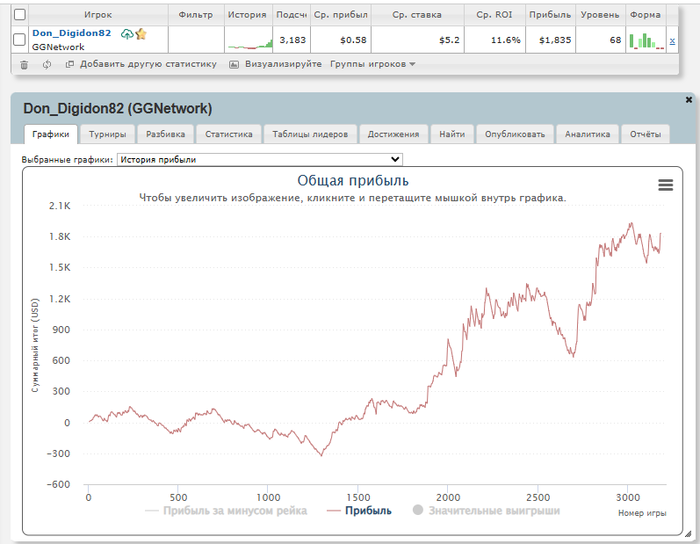
Task: Open the Таблицы лидеров tab
Action: pyautogui.click(x=310, y=134)
